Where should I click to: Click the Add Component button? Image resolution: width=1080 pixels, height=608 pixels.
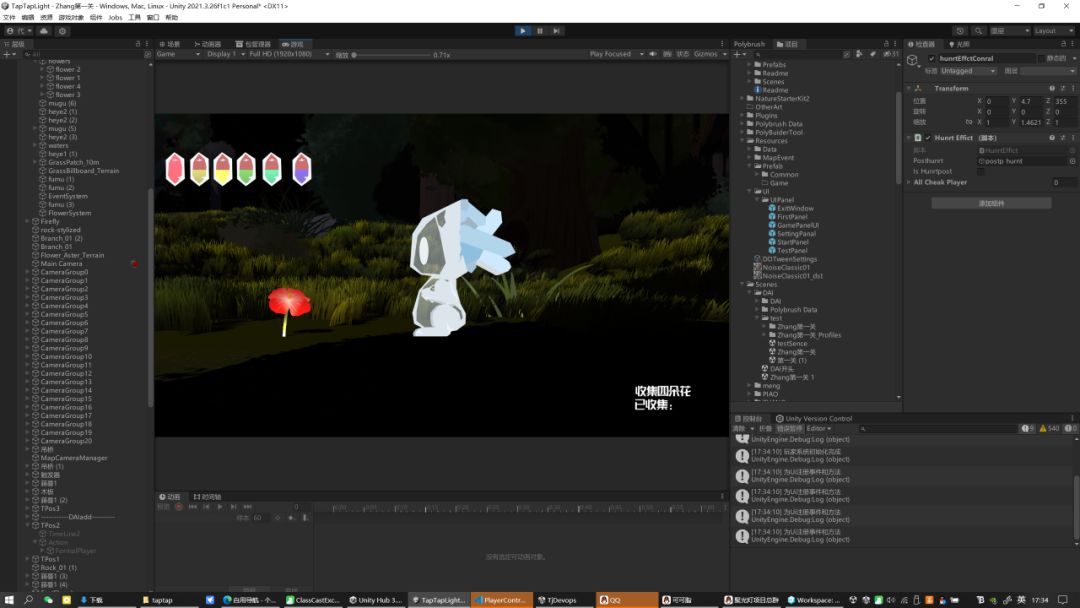coord(991,203)
